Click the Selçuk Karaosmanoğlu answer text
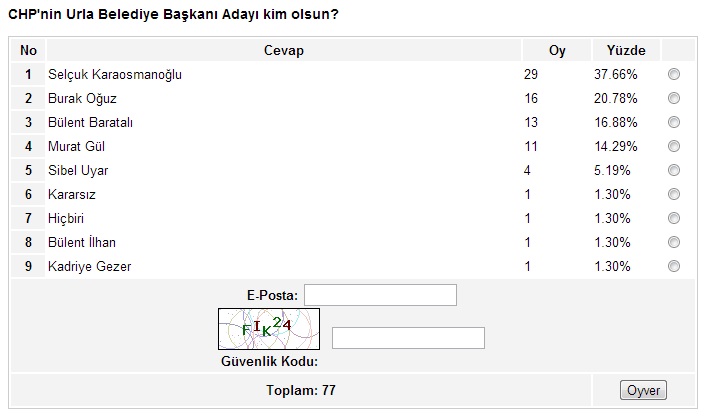 pos(115,75)
